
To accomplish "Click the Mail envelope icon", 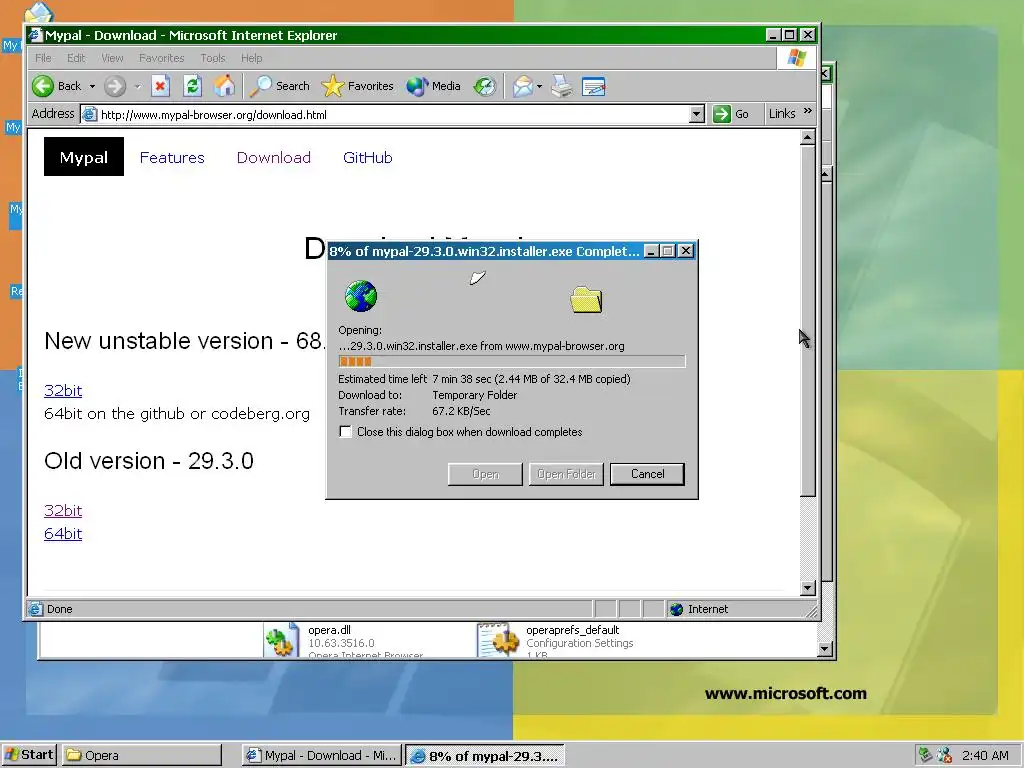I will tap(522, 86).
